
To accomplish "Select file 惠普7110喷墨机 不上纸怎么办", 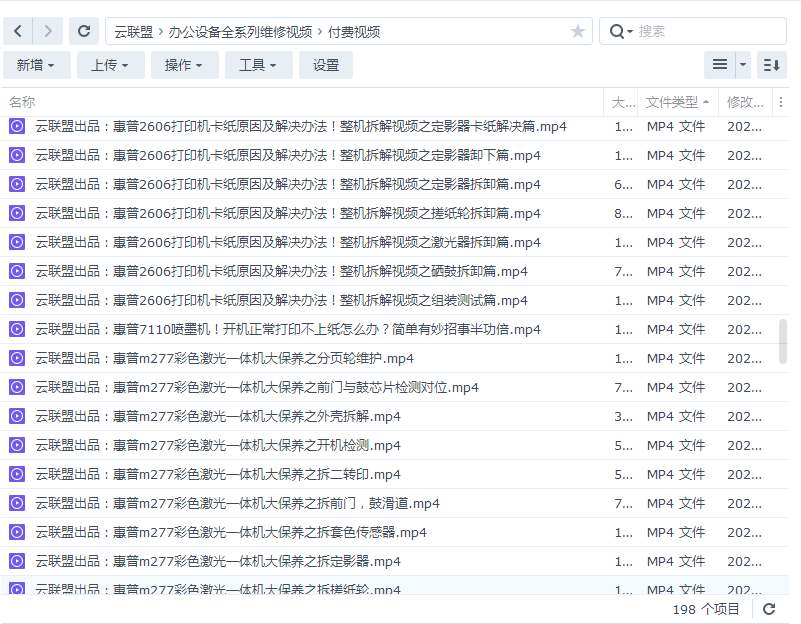I will pos(288,329).
